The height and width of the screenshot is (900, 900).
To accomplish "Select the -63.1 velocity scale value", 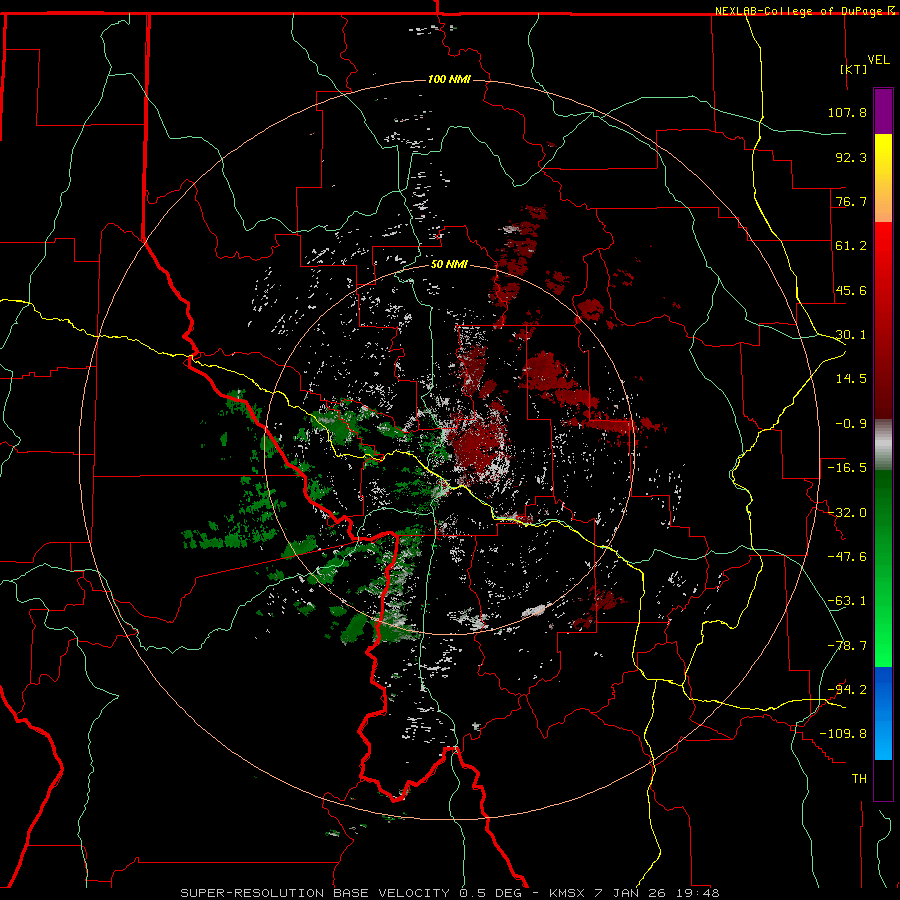I will 847,601.
